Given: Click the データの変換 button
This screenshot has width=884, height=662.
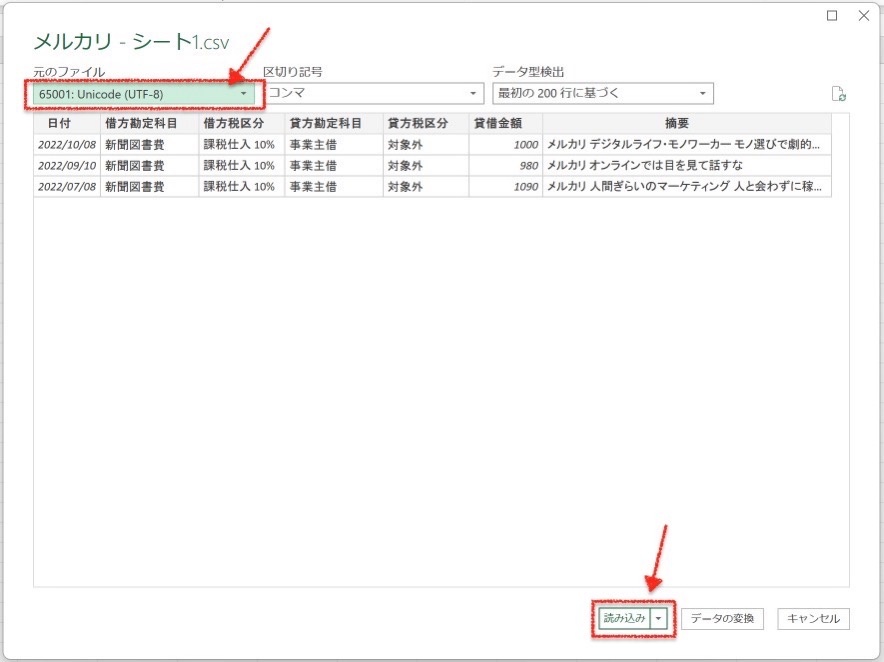Looking at the screenshot, I should tap(722, 619).
